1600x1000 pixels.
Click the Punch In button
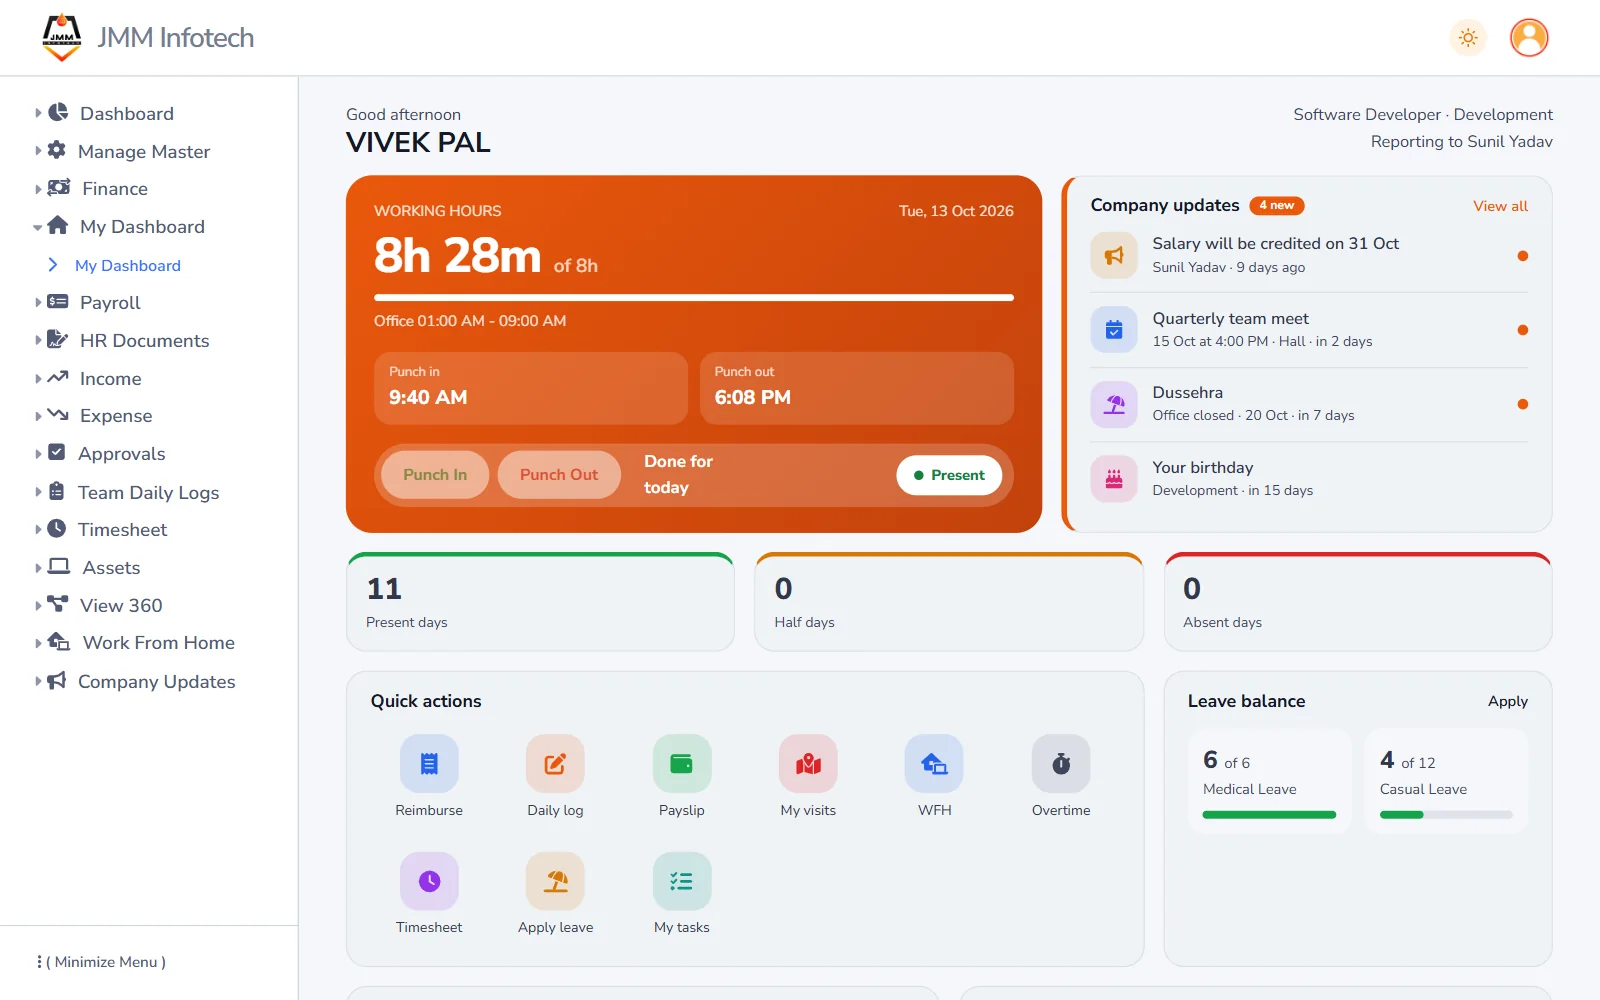[x=435, y=475]
